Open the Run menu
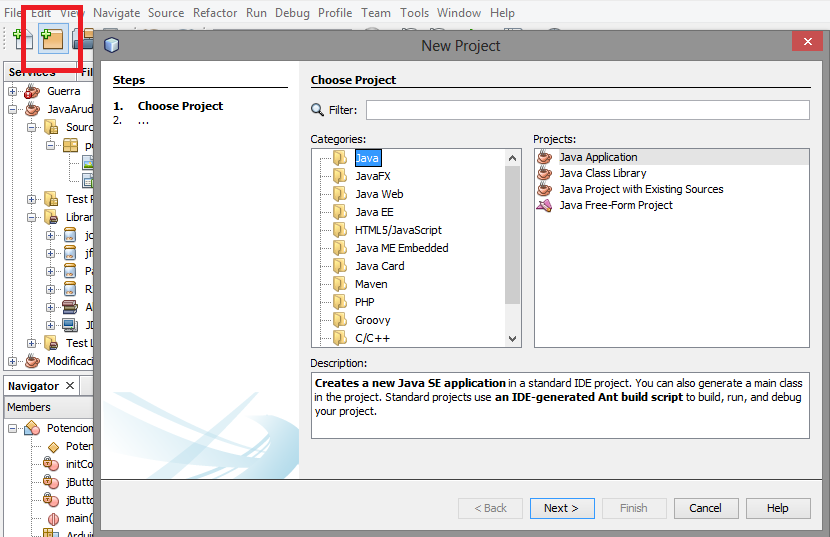This screenshot has width=830, height=537. click(256, 13)
